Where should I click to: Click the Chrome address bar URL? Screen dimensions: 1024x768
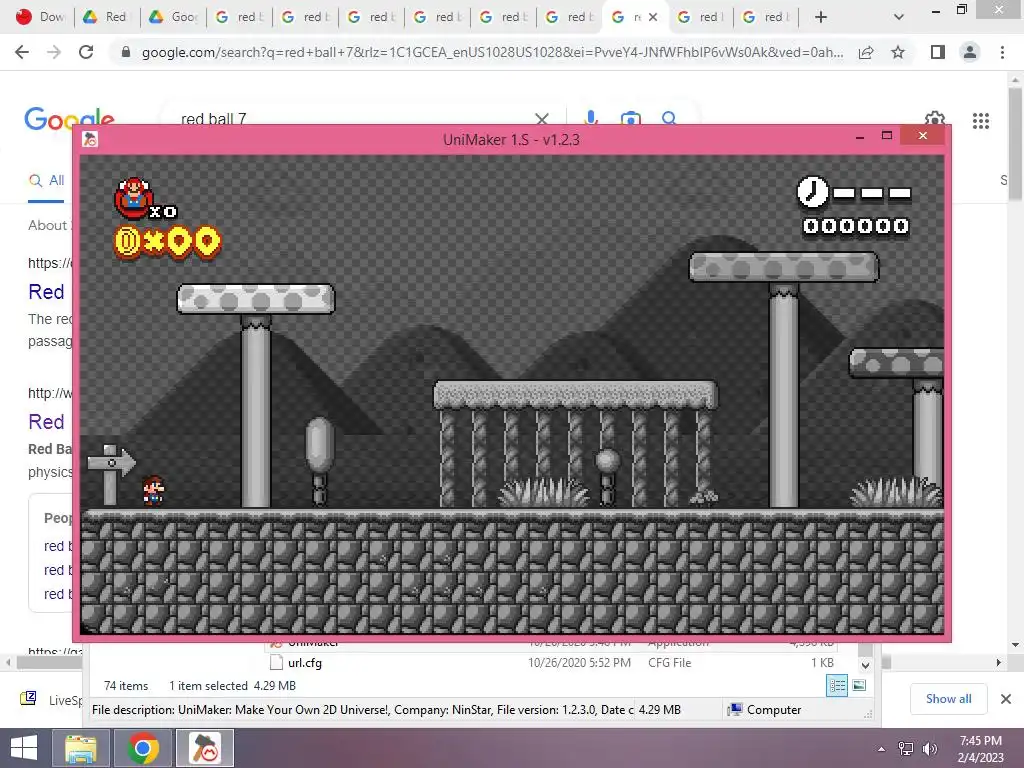pyautogui.click(x=492, y=52)
